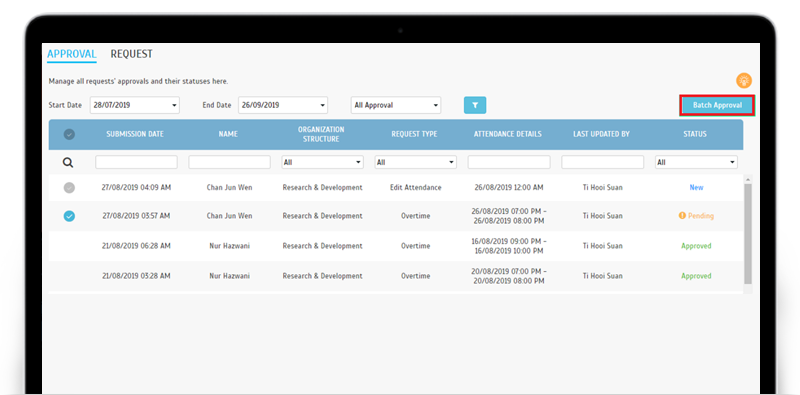Click the 20/08/2019 07:00 PM attendance detail
Image resolution: width=800 pixels, height=395 pixels.
pos(509,276)
